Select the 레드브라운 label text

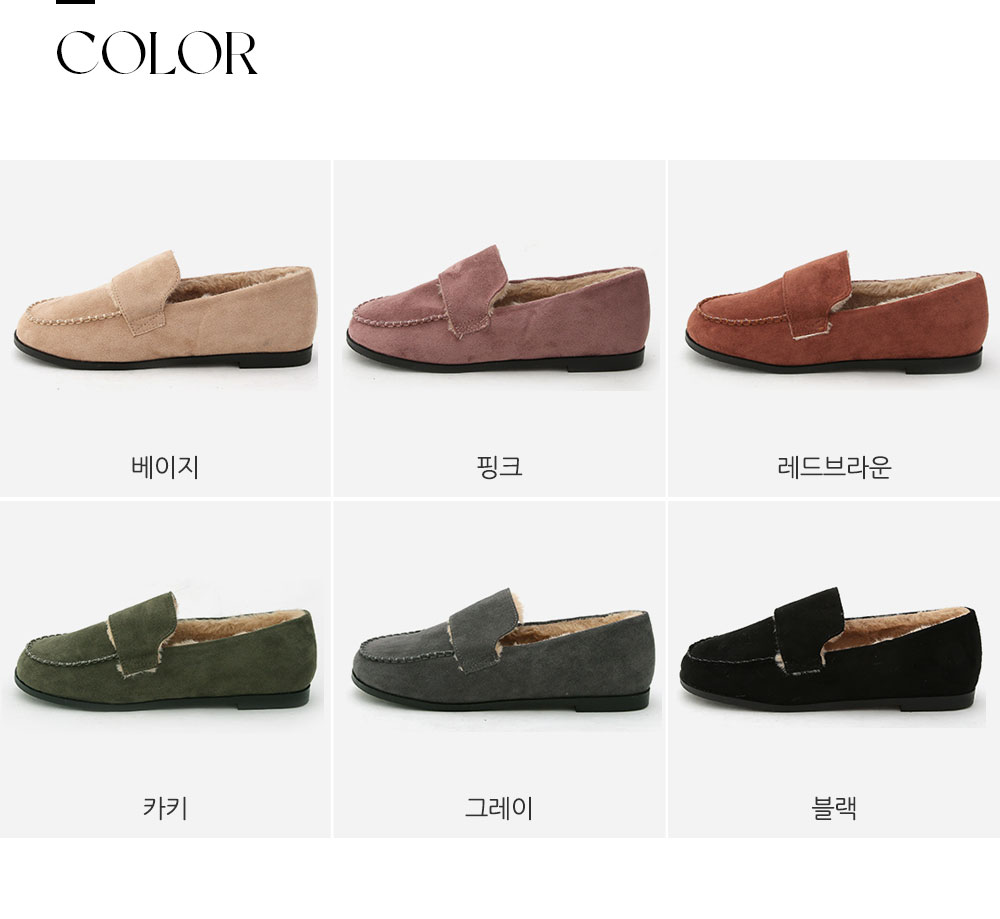[x=834, y=467]
